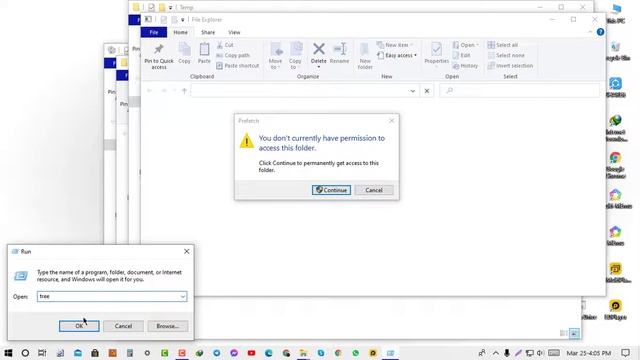Click the Properties icon in Open group

(x=436, y=53)
